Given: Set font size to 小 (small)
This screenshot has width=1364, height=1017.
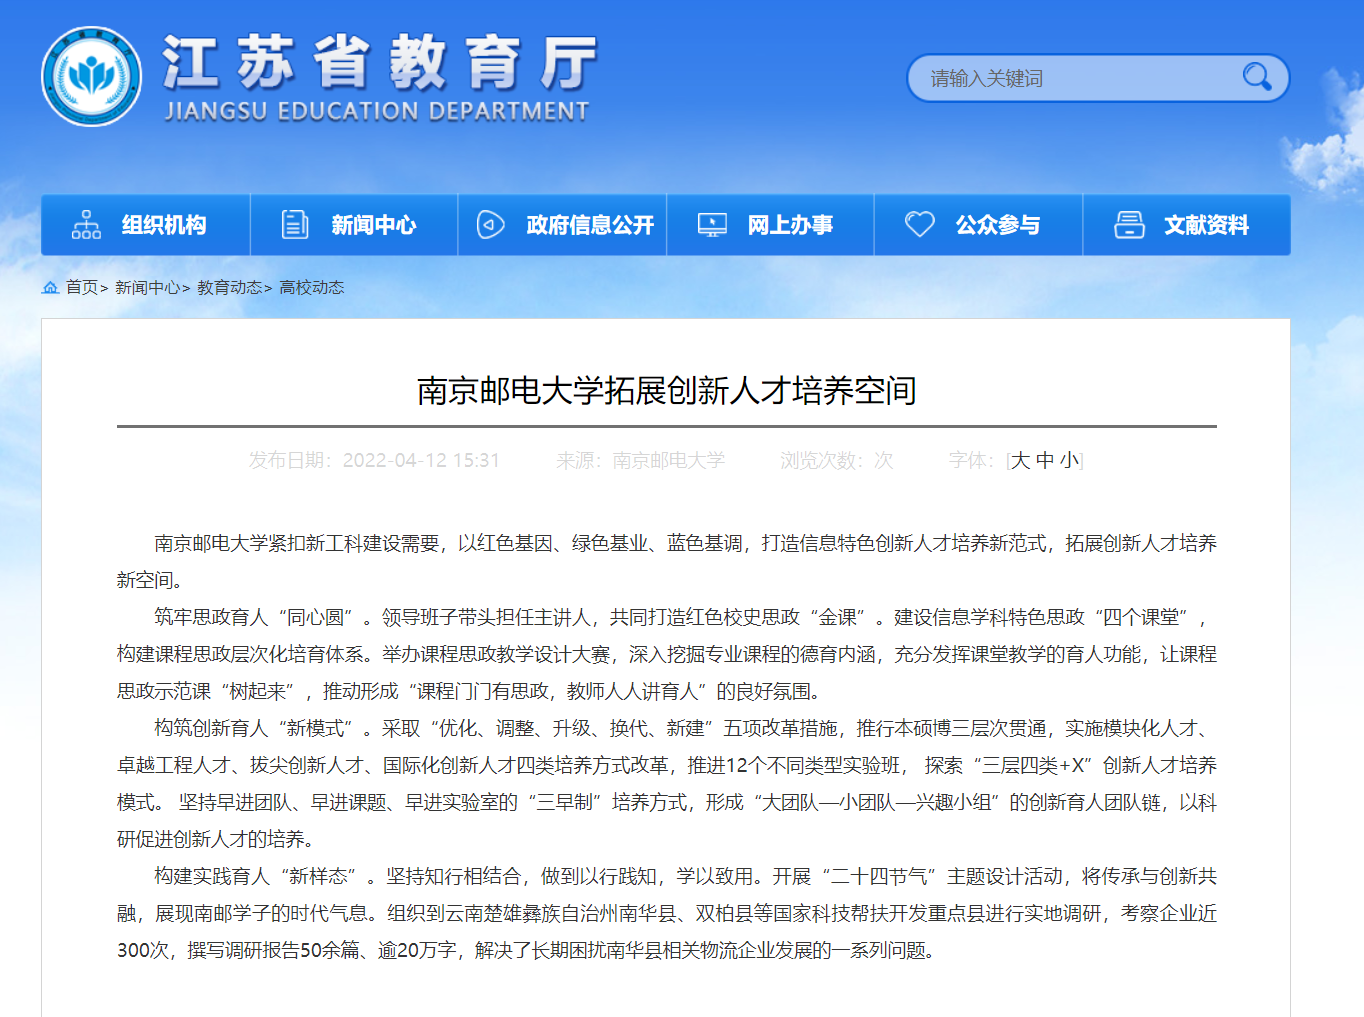Looking at the screenshot, I should (x=1069, y=460).
